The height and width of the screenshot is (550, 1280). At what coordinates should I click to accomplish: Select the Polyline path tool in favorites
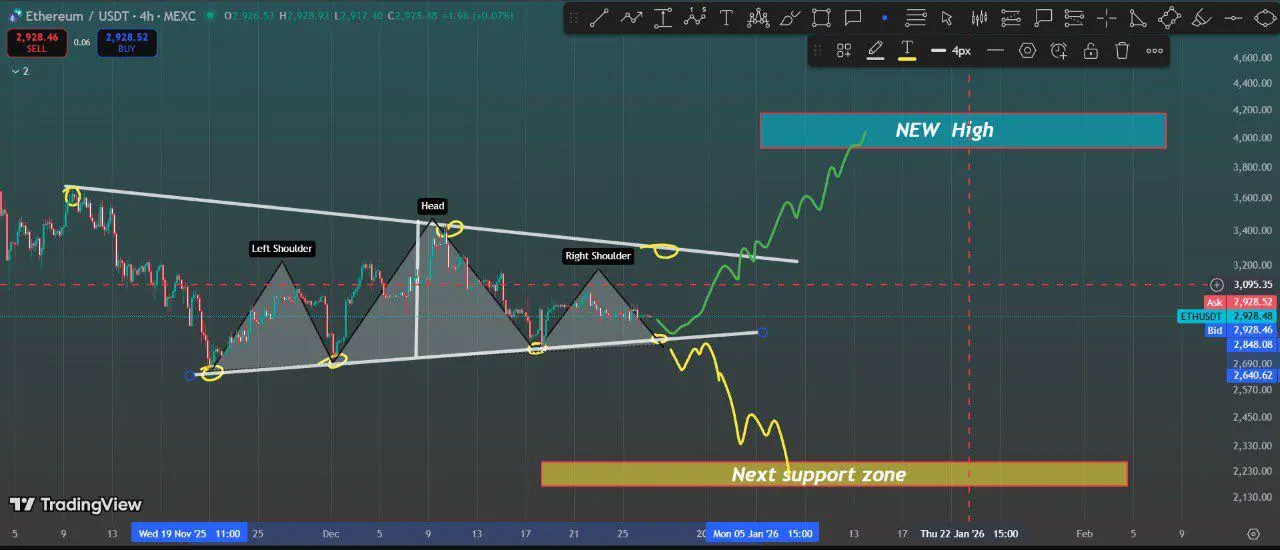coord(631,18)
